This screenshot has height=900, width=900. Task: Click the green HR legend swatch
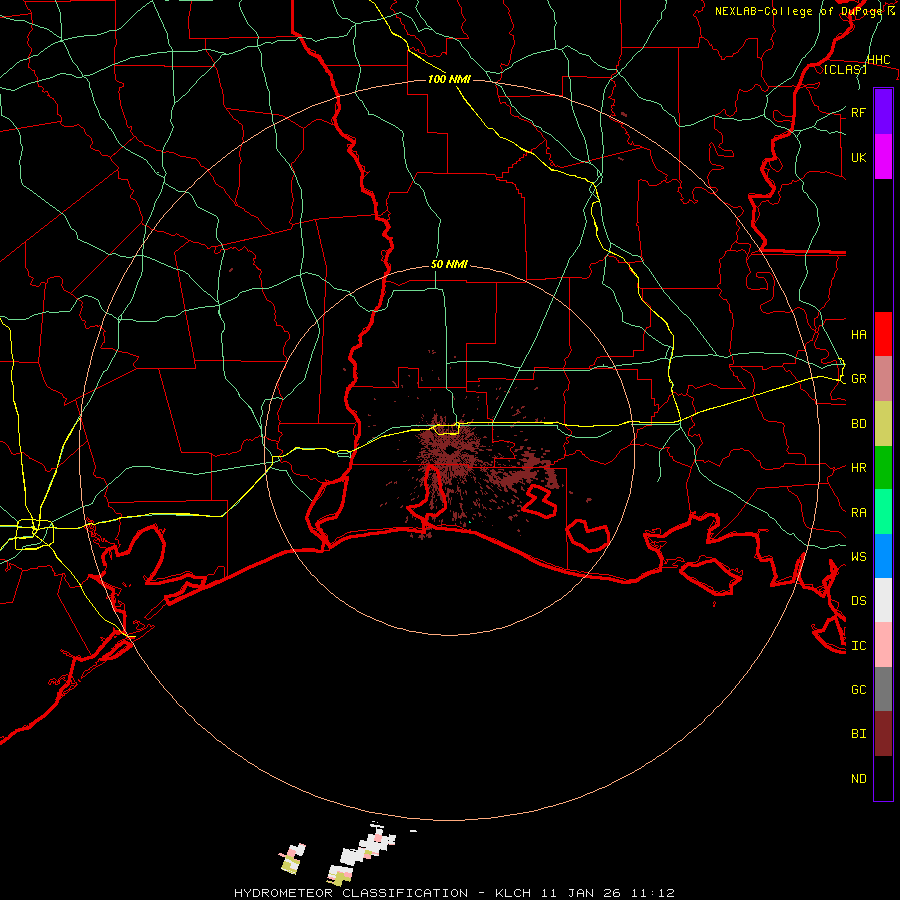[883, 467]
